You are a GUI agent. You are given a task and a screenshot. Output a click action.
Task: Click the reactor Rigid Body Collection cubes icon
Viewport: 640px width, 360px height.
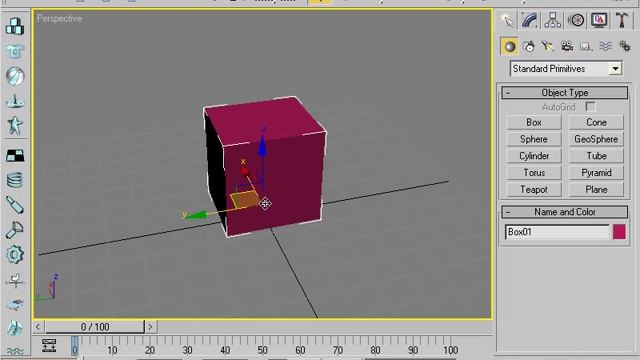click(15, 27)
